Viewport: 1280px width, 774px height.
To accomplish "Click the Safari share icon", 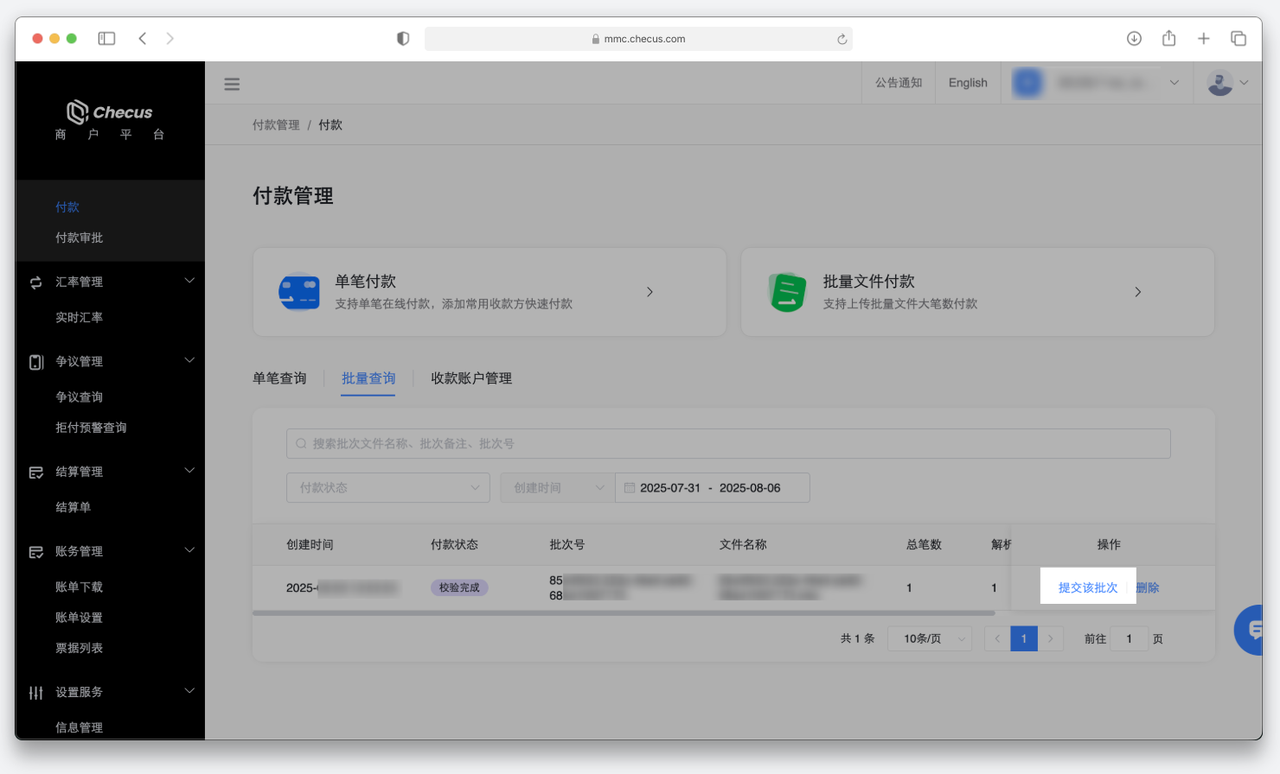I will [x=1169, y=38].
